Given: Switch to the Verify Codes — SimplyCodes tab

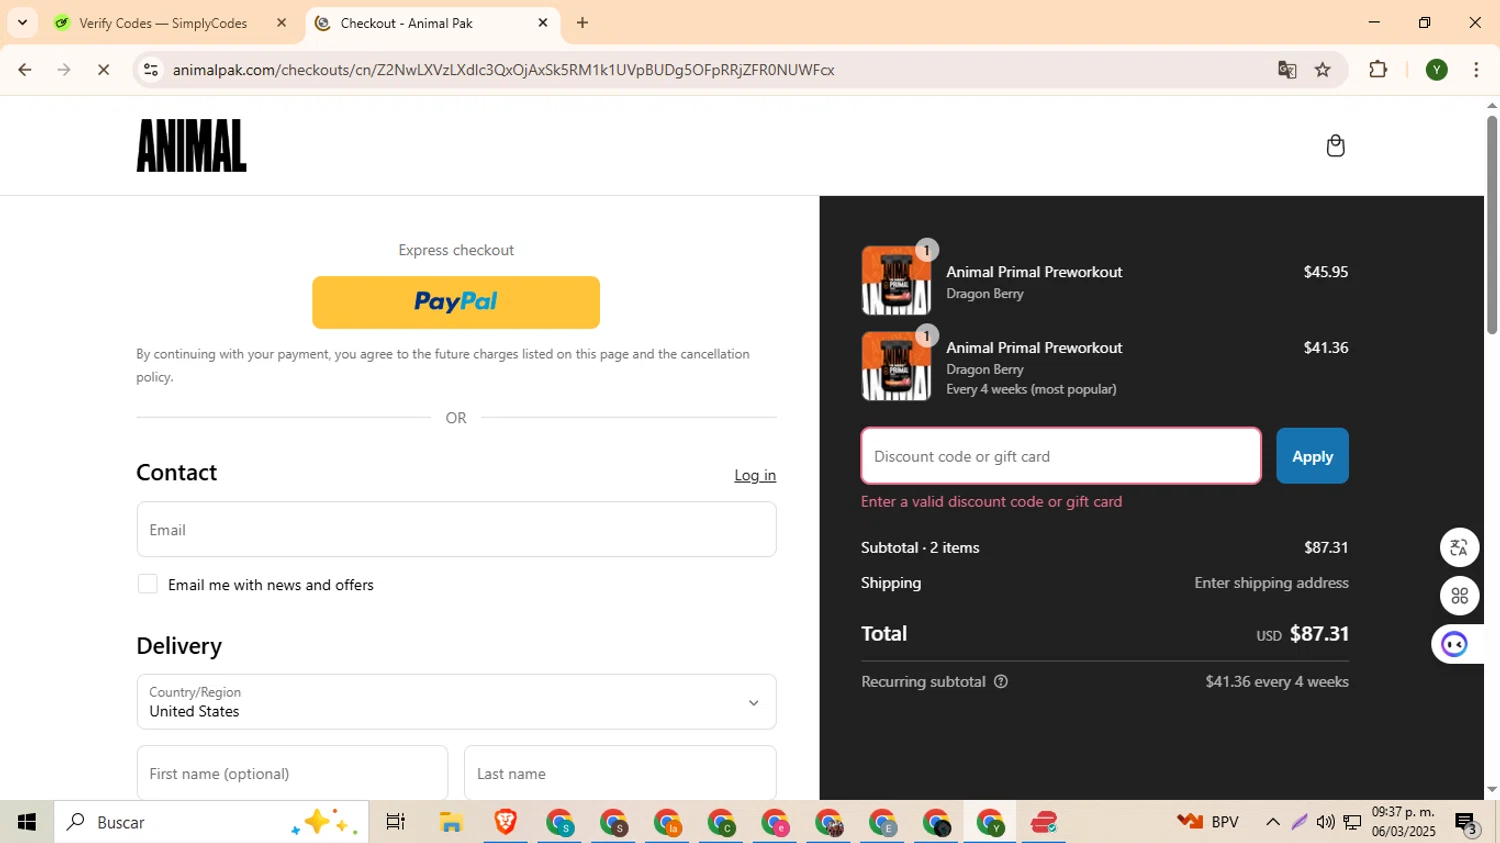Looking at the screenshot, I should point(162,23).
